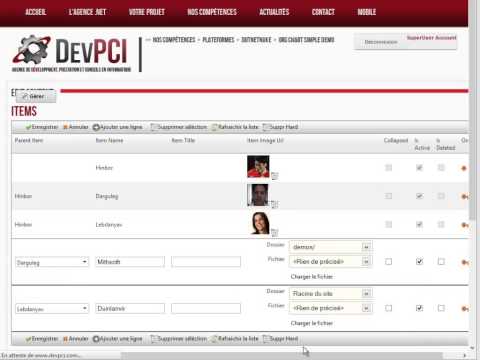This screenshot has width=480, height=360.
Task: Open Votre Projet menu
Action: point(147,12)
